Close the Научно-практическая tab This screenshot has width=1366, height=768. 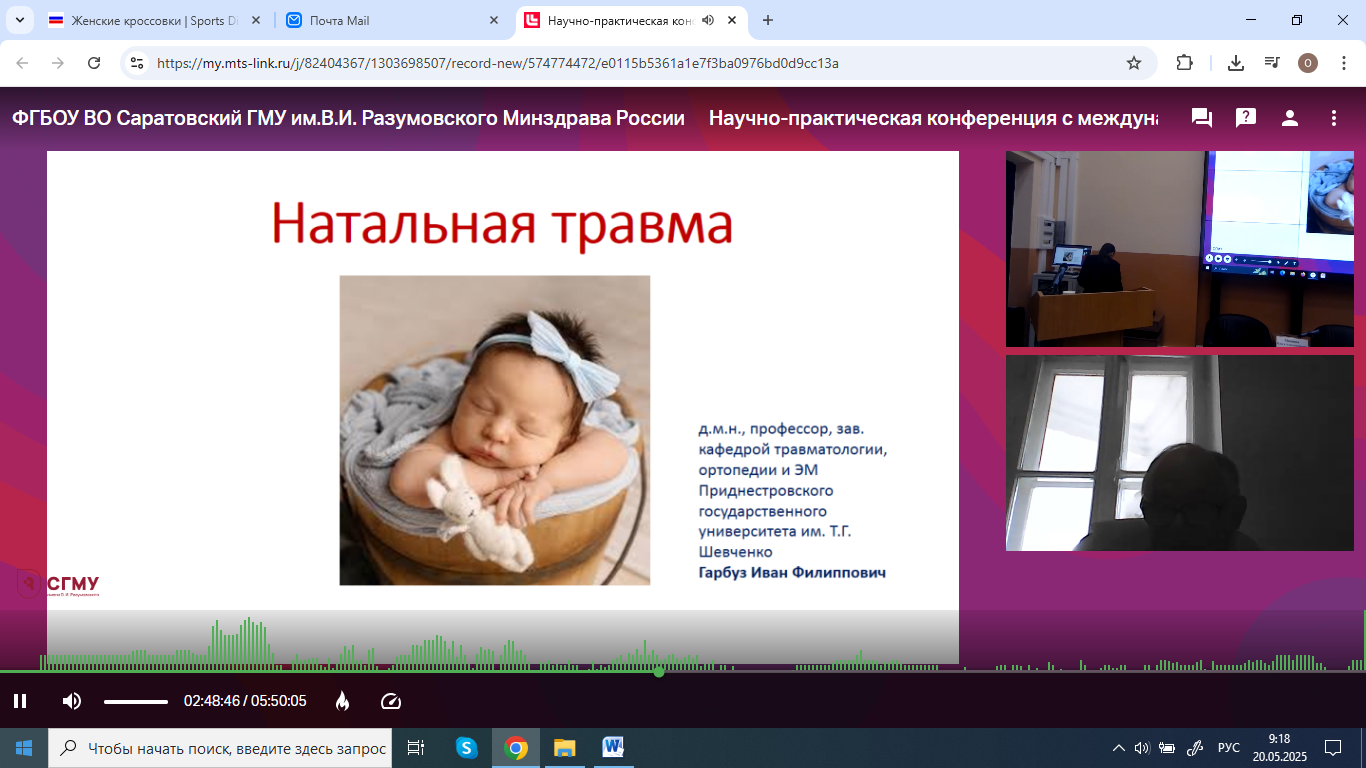pos(733,20)
